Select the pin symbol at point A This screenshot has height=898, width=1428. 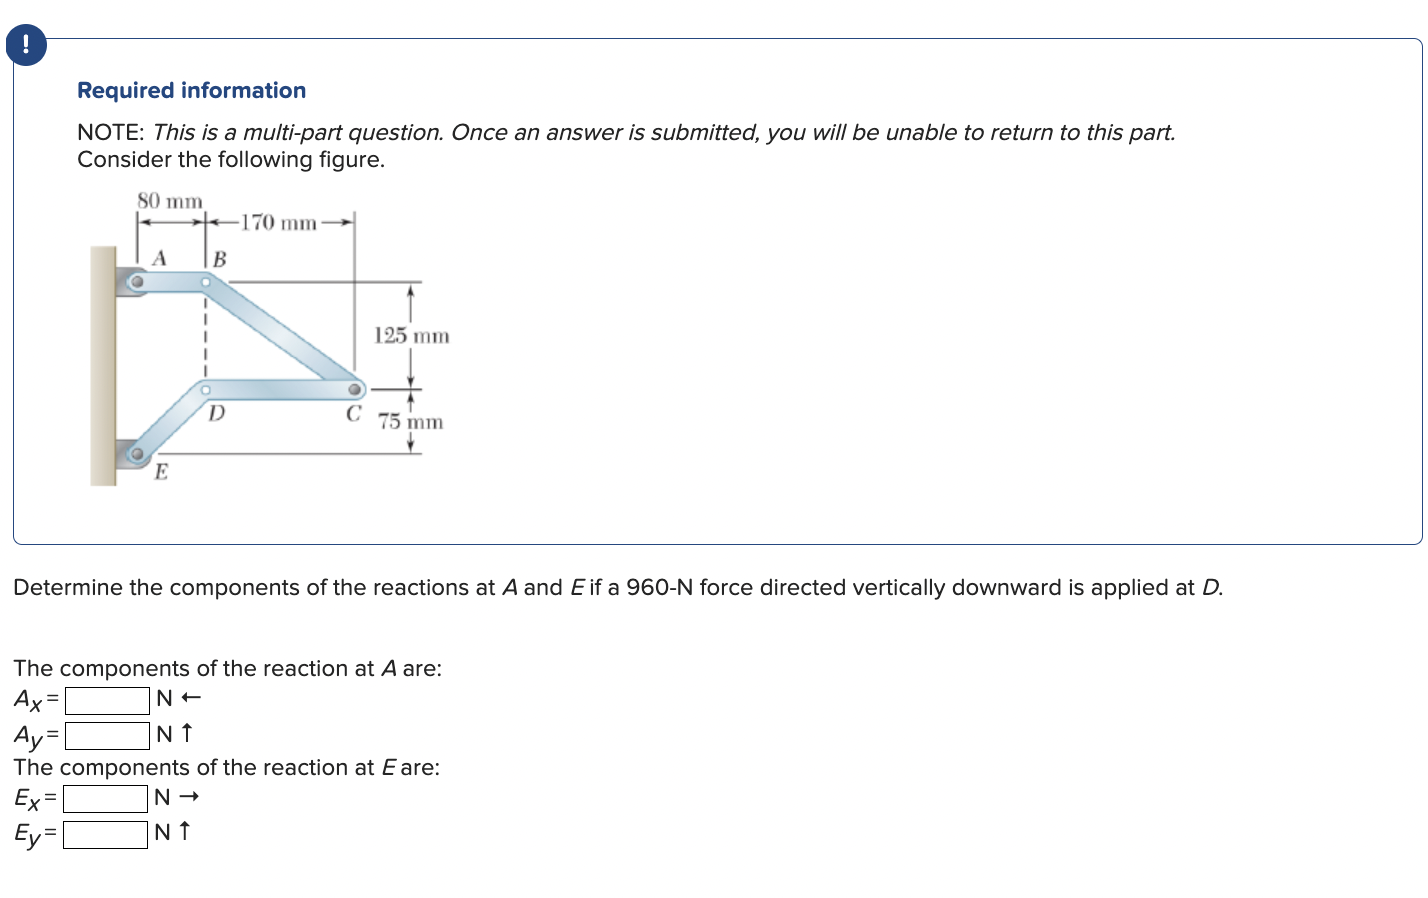point(136,282)
